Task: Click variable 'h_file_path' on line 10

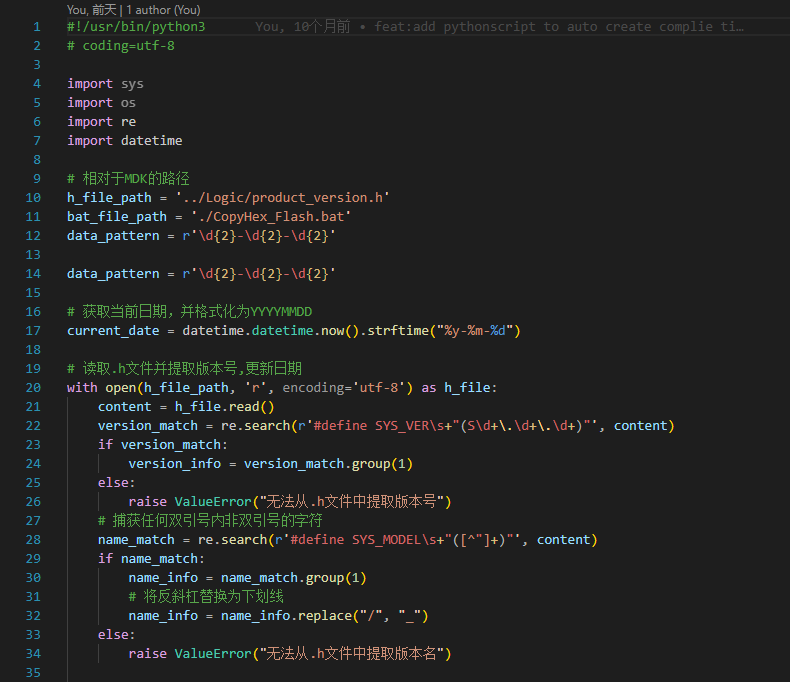Action: click(109, 197)
